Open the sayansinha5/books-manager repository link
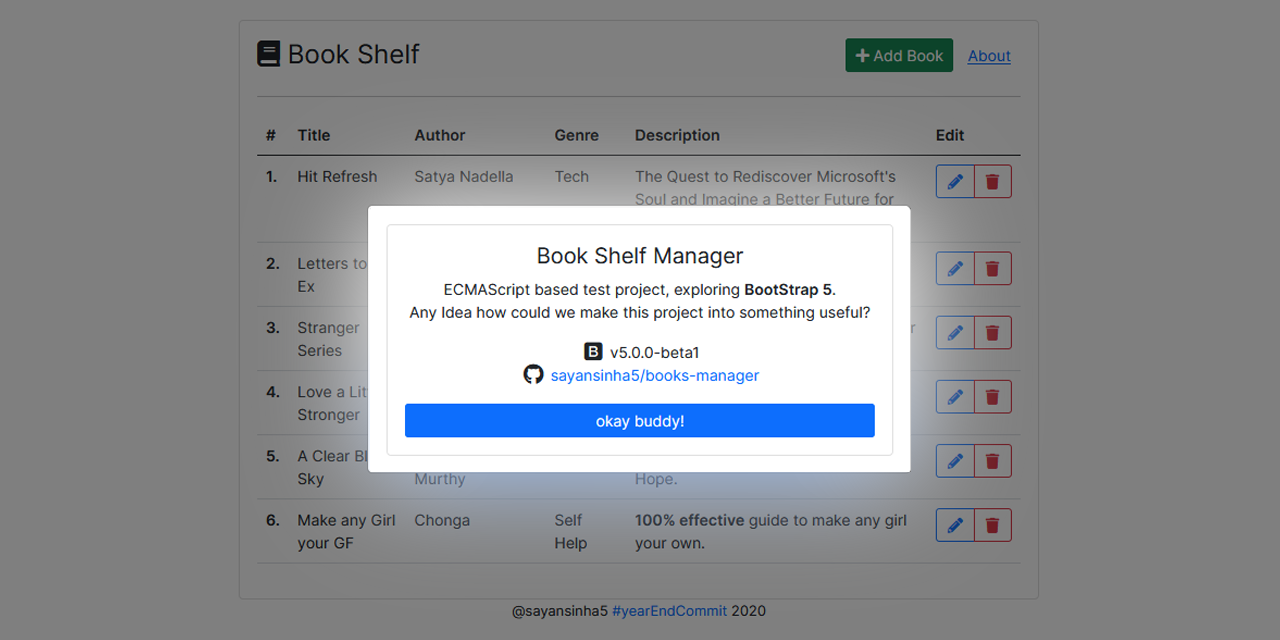This screenshot has width=1280, height=640. click(654, 375)
